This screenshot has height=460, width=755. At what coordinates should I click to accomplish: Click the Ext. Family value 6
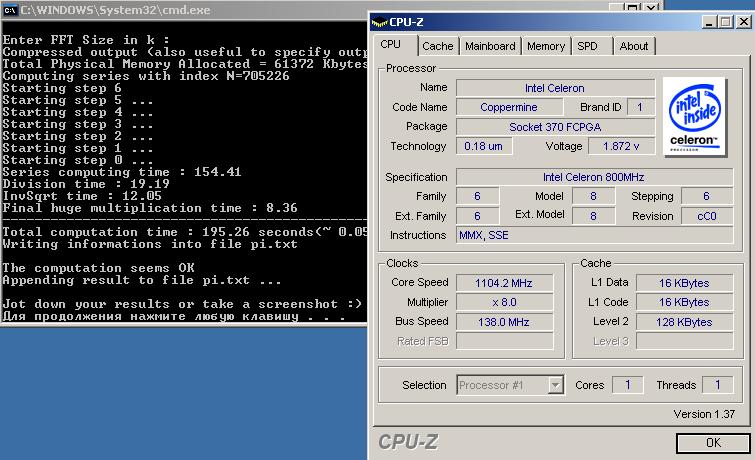[477, 216]
